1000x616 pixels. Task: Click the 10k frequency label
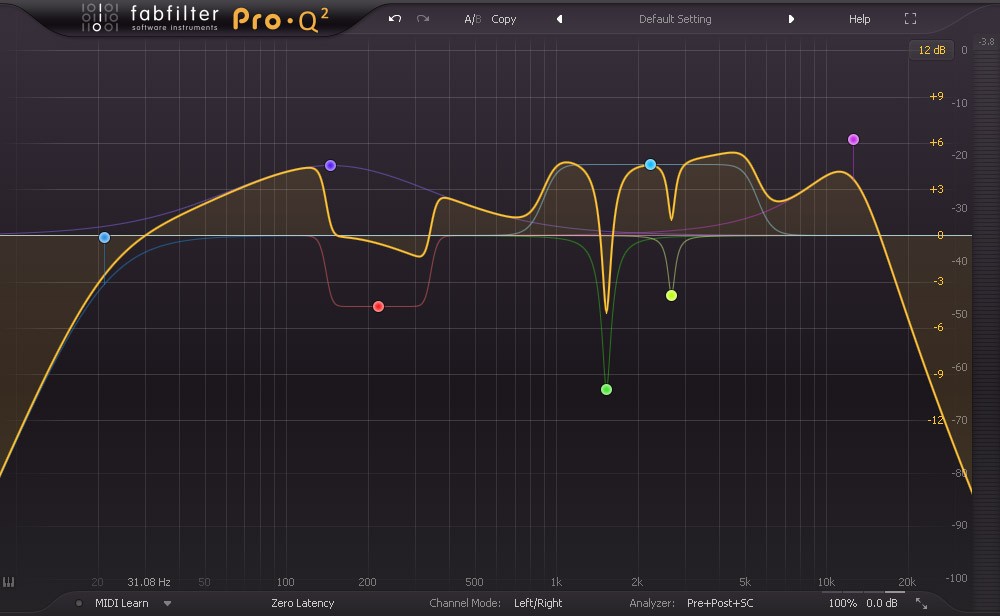(x=826, y=582)
